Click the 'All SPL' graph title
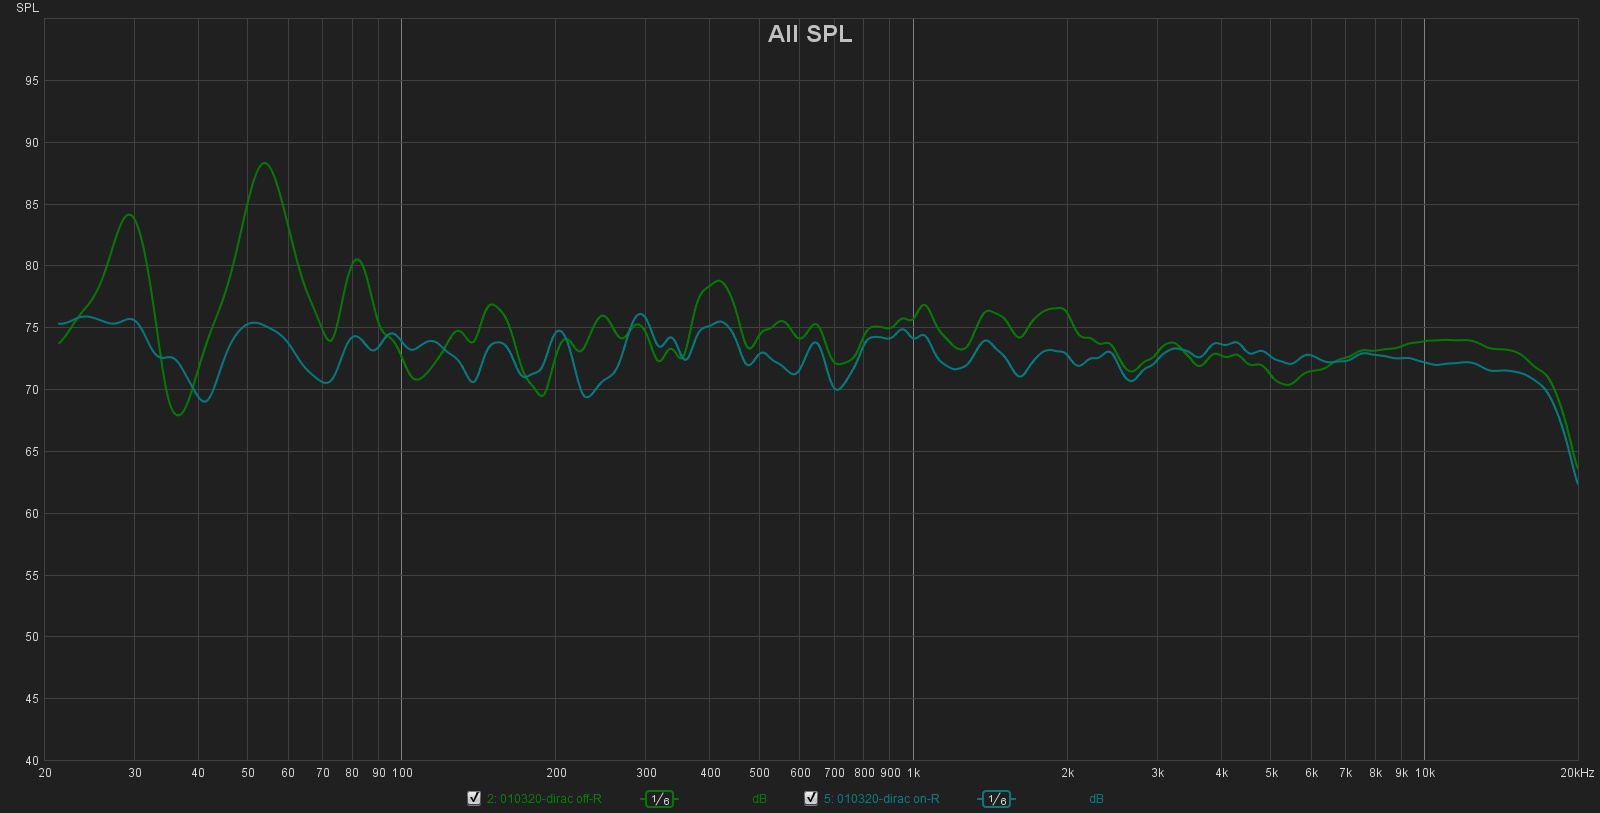Image resolution: width=1600 pixels, height=813 pixels. (x=809, y=34)
